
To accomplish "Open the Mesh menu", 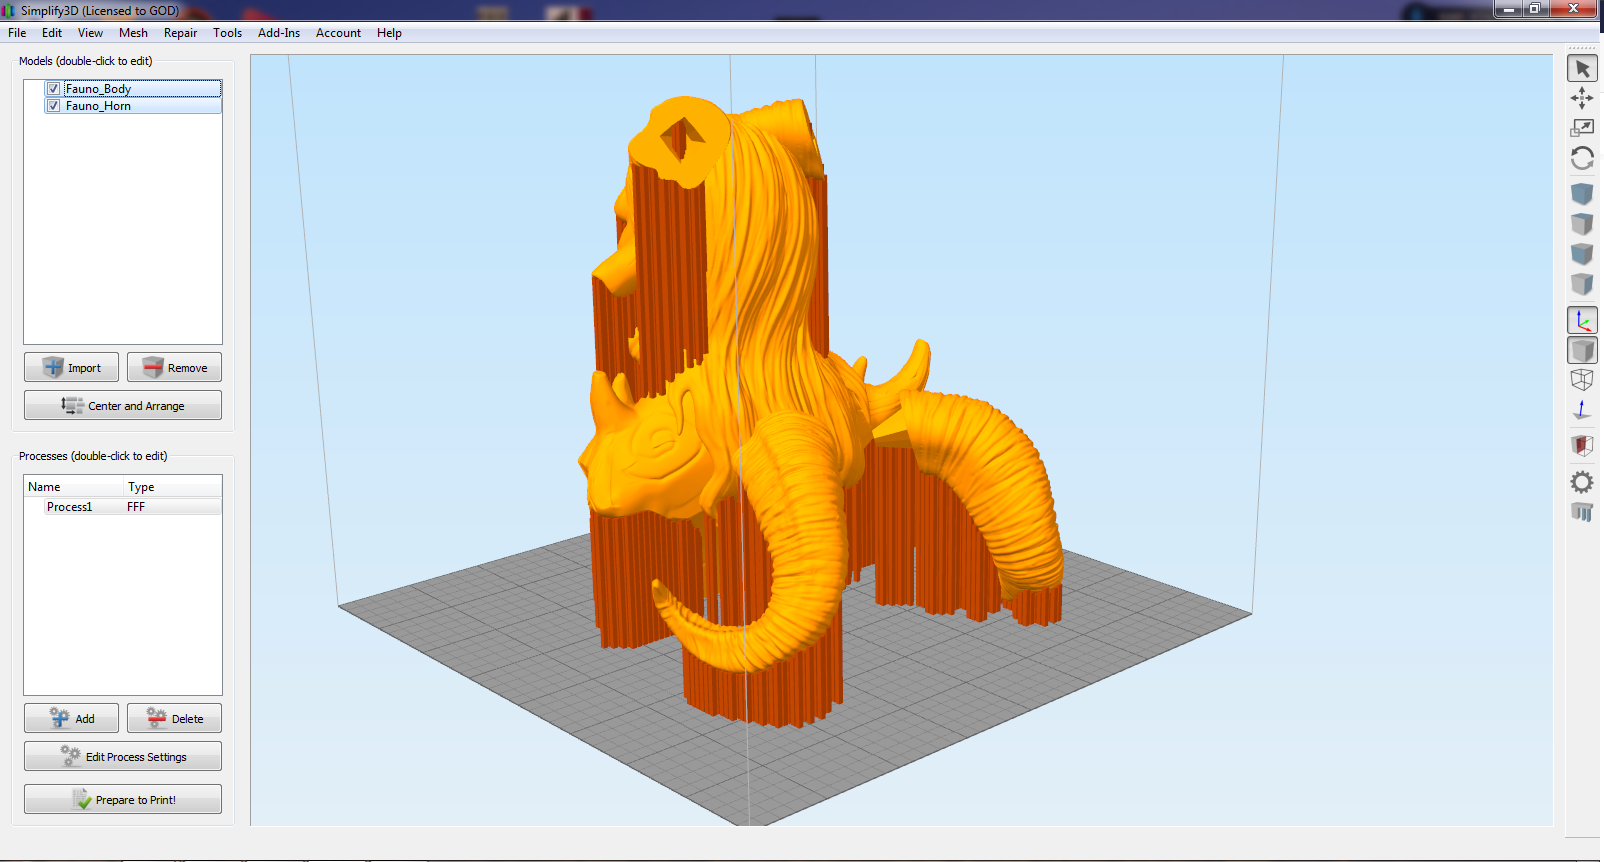I will 133,33.
